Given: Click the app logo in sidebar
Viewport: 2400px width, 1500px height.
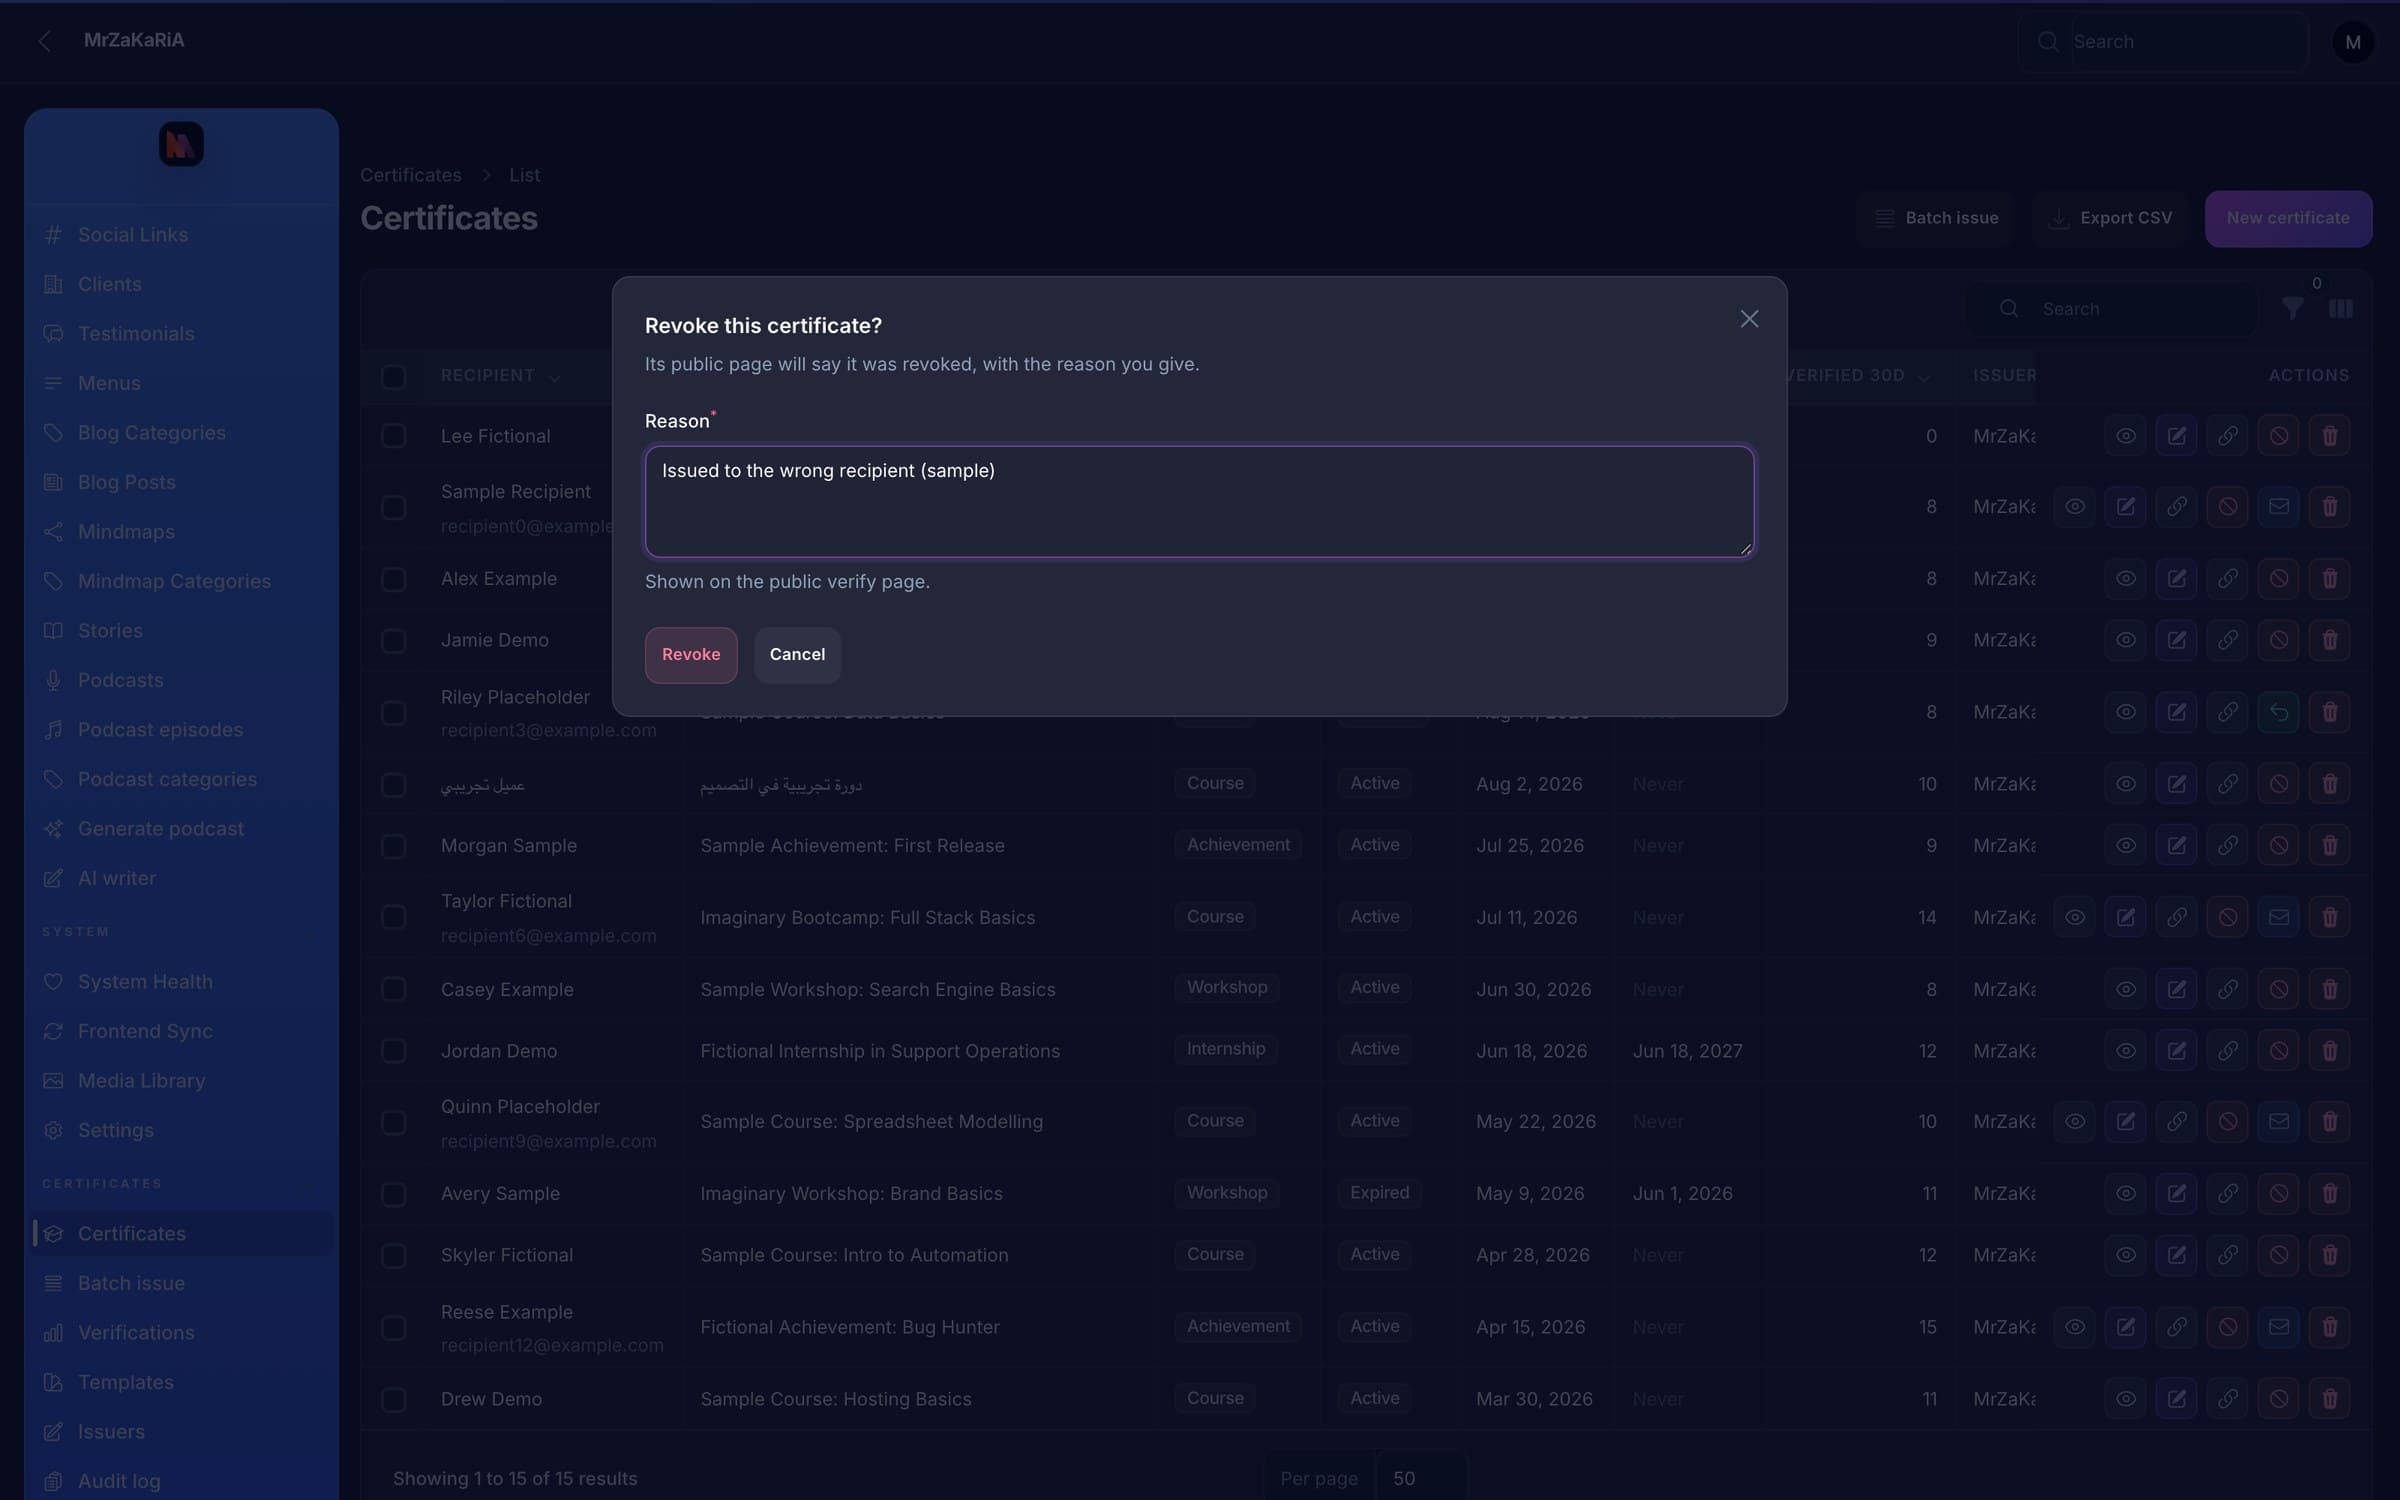Looking at the screenshot, I should tap(181, 145).
